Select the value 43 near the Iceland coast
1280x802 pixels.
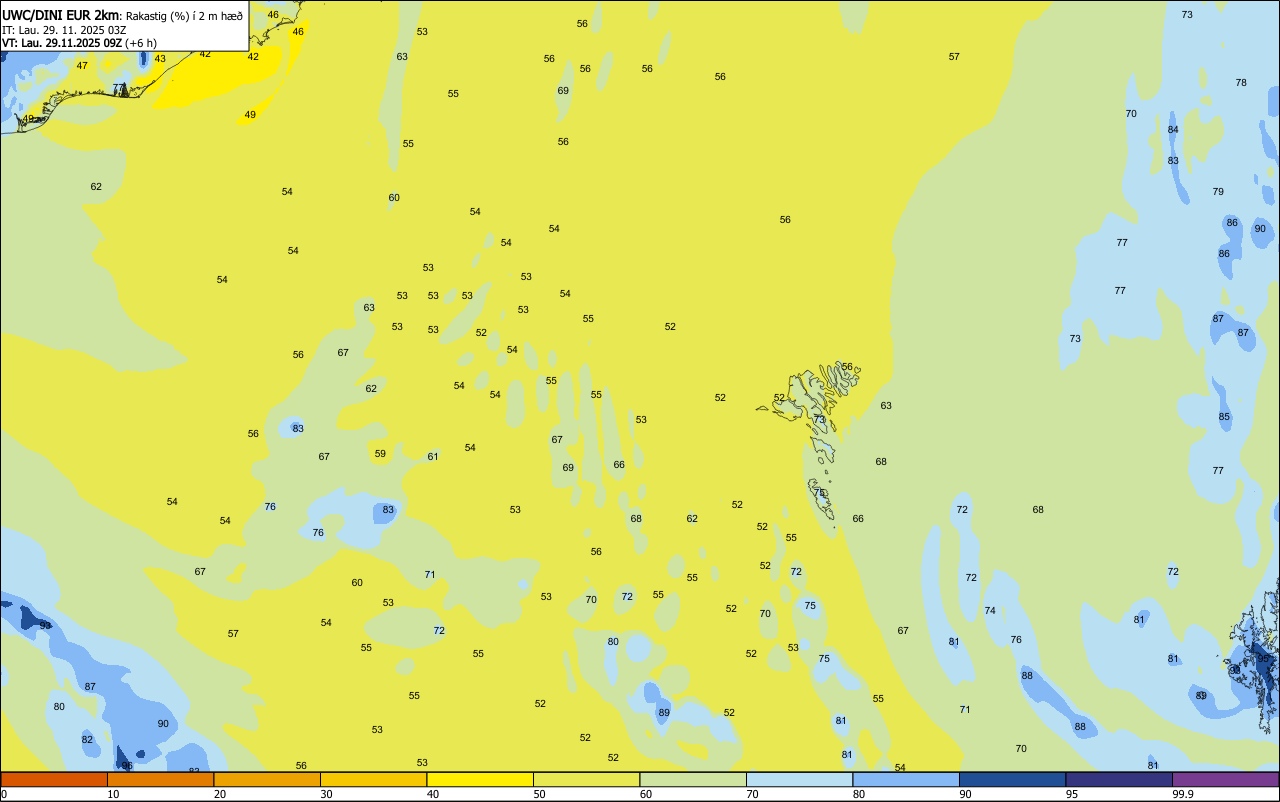(x=160, y=59)
